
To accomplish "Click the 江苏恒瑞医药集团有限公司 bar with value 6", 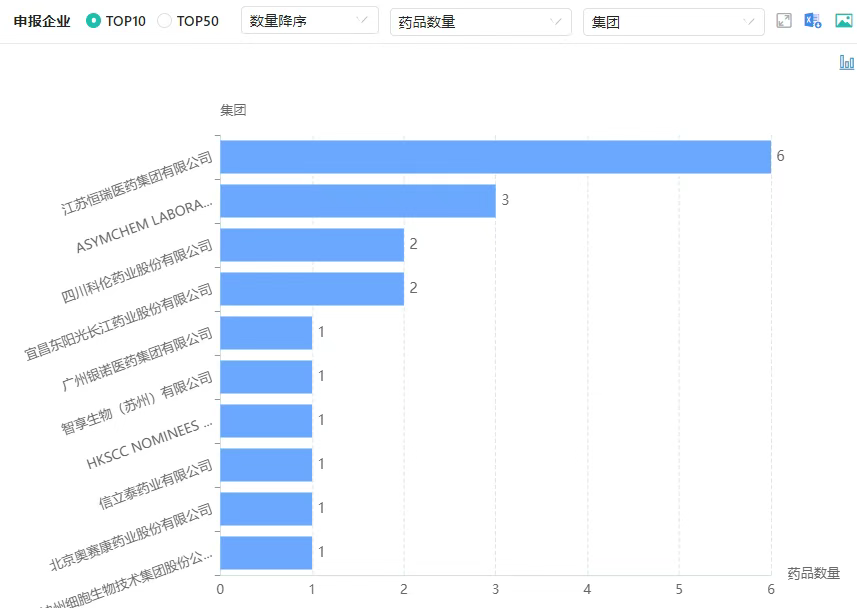I will click(x=496, y=157).
